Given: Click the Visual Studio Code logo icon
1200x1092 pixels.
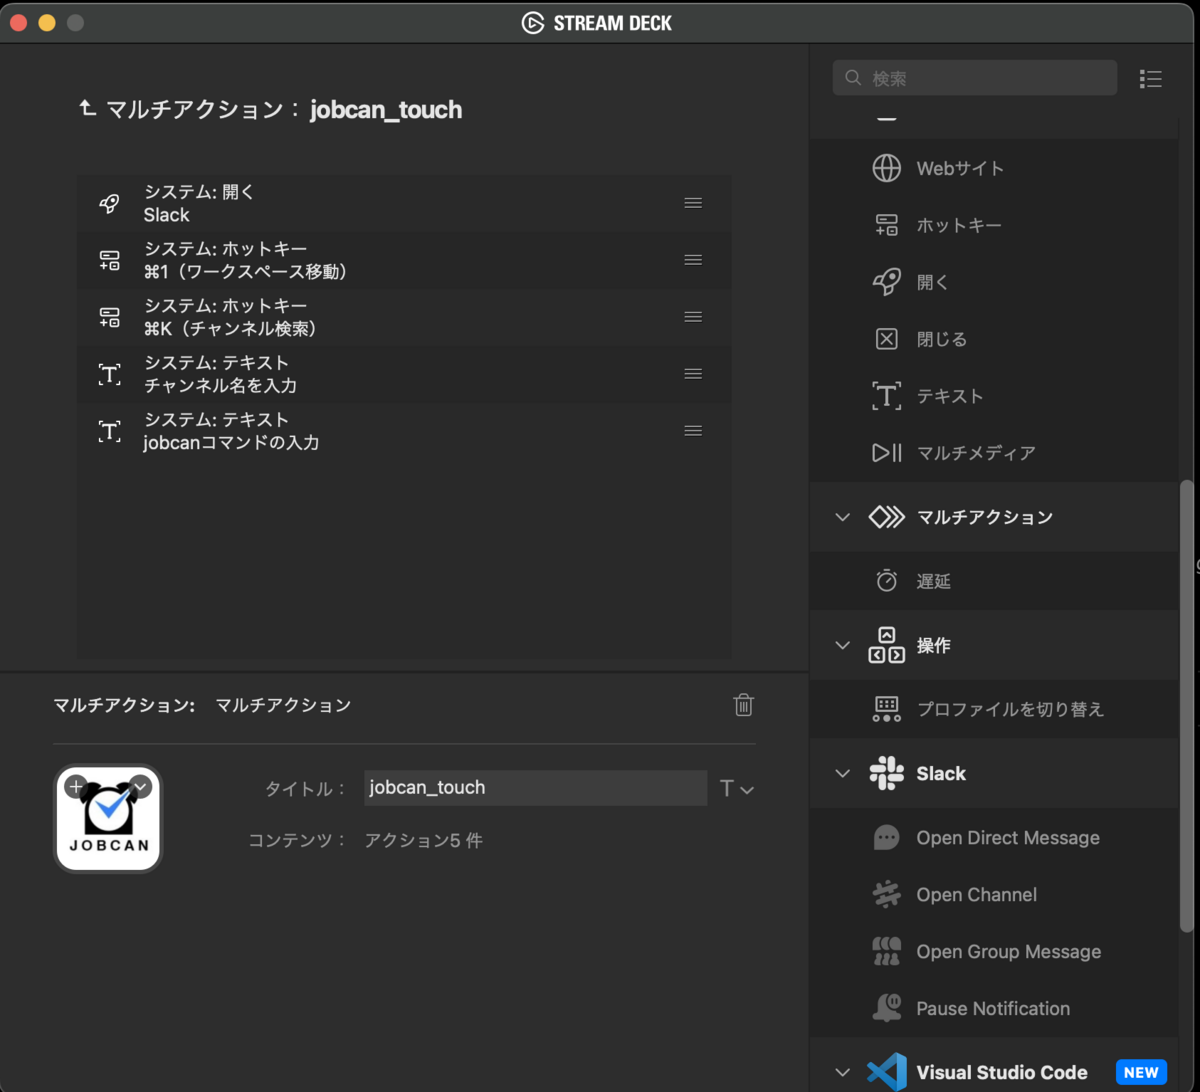Looking at the screenshot, I should click(x=887, y=1073).
